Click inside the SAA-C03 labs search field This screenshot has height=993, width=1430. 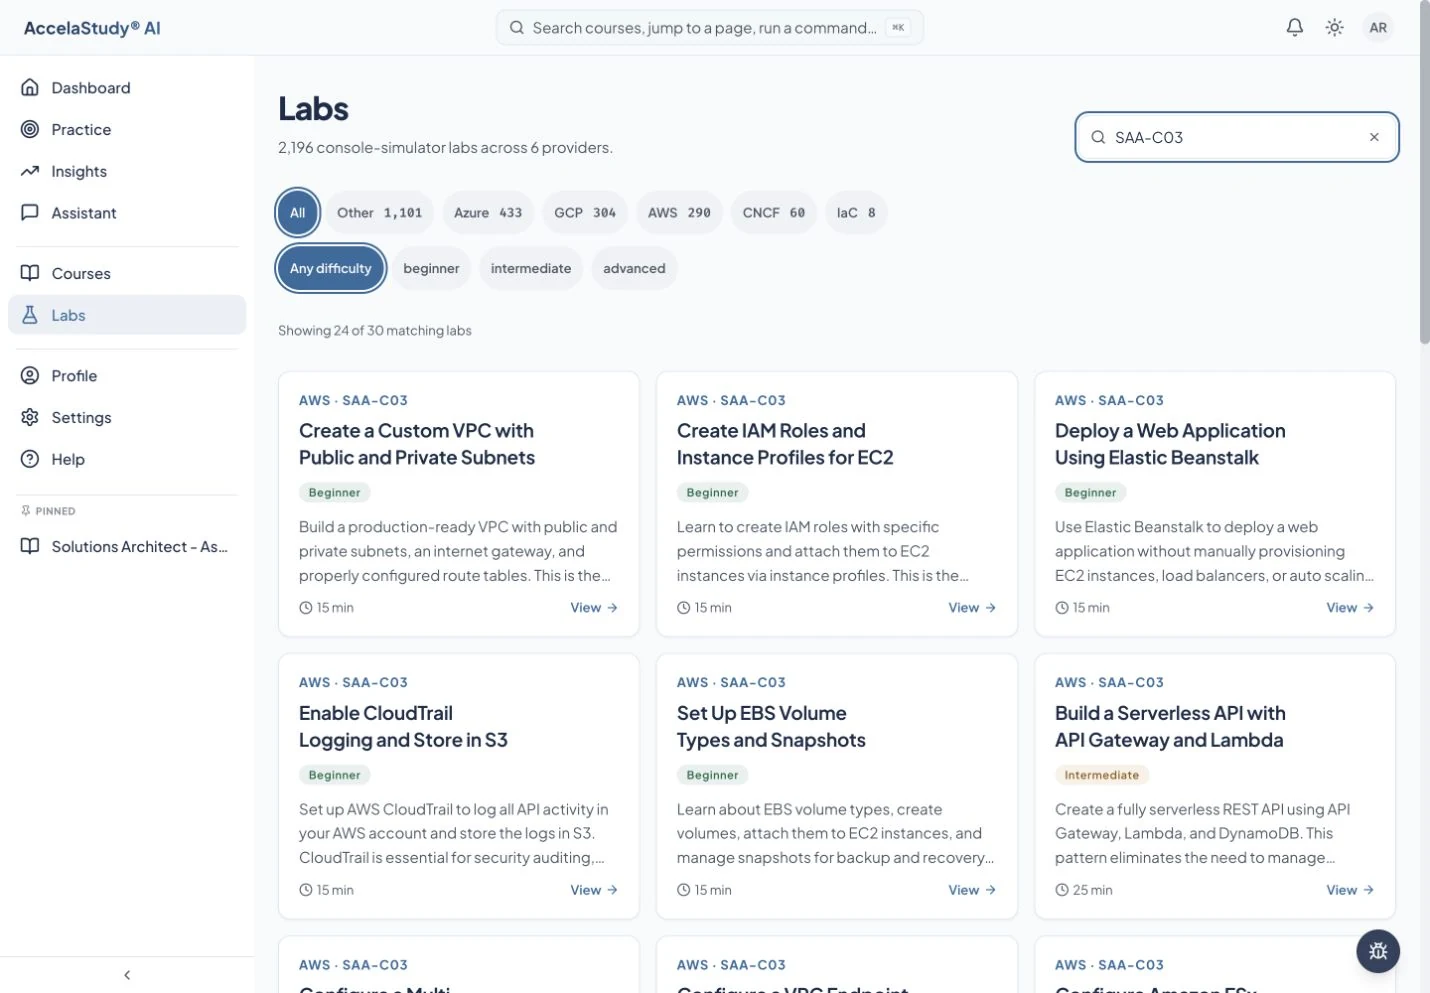pos(1236,137)
